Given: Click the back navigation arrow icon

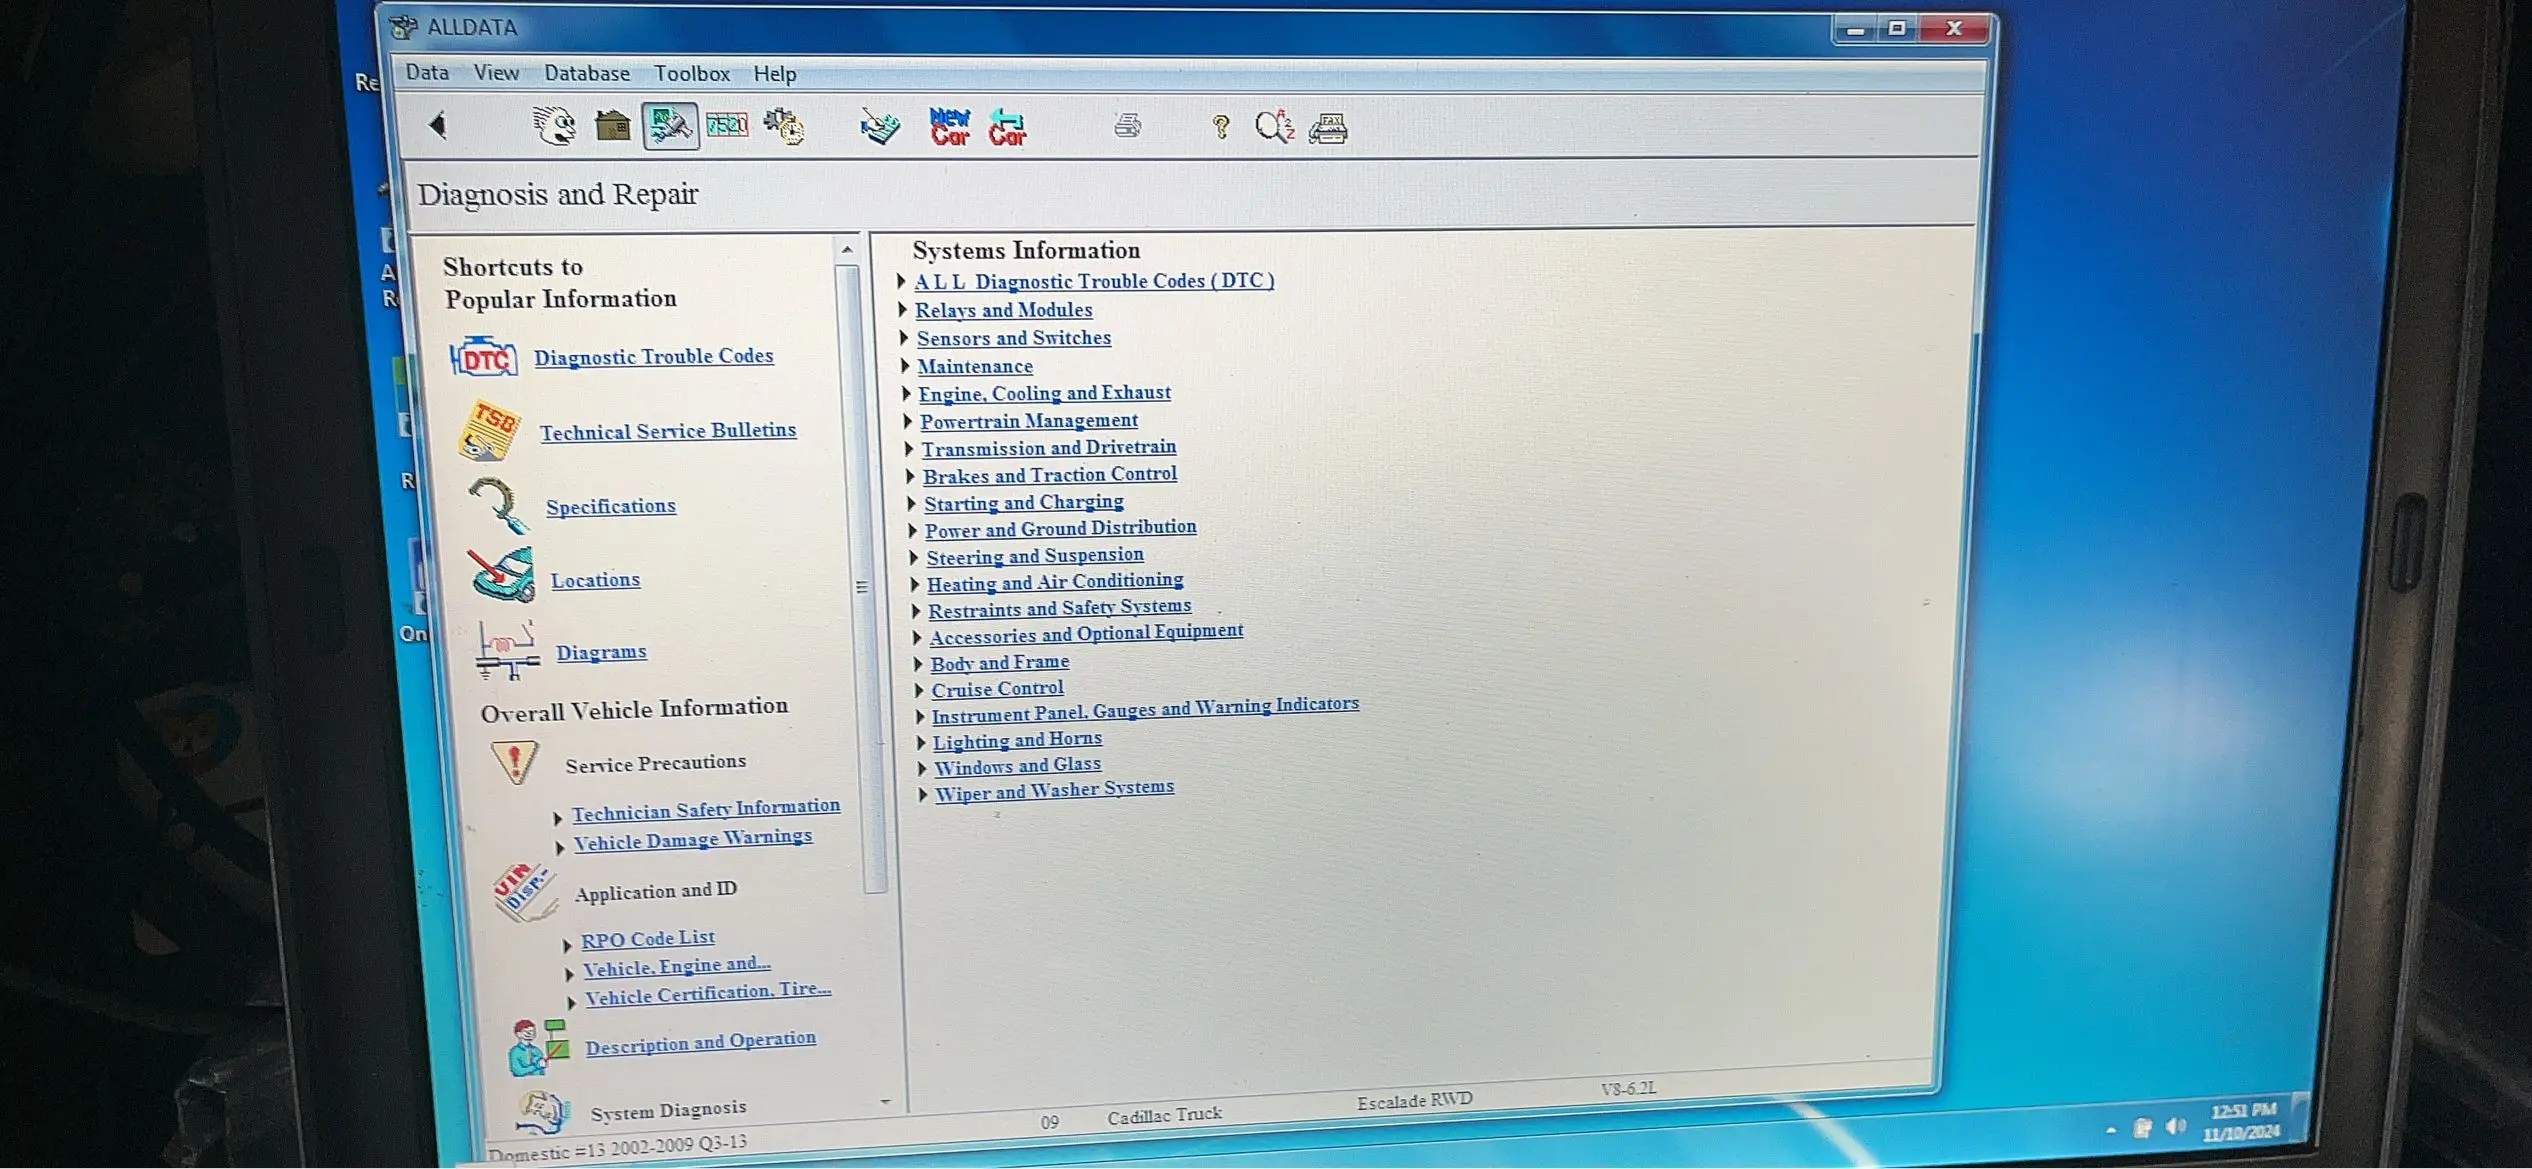Looking at the screenshot, I should (436, 126).
